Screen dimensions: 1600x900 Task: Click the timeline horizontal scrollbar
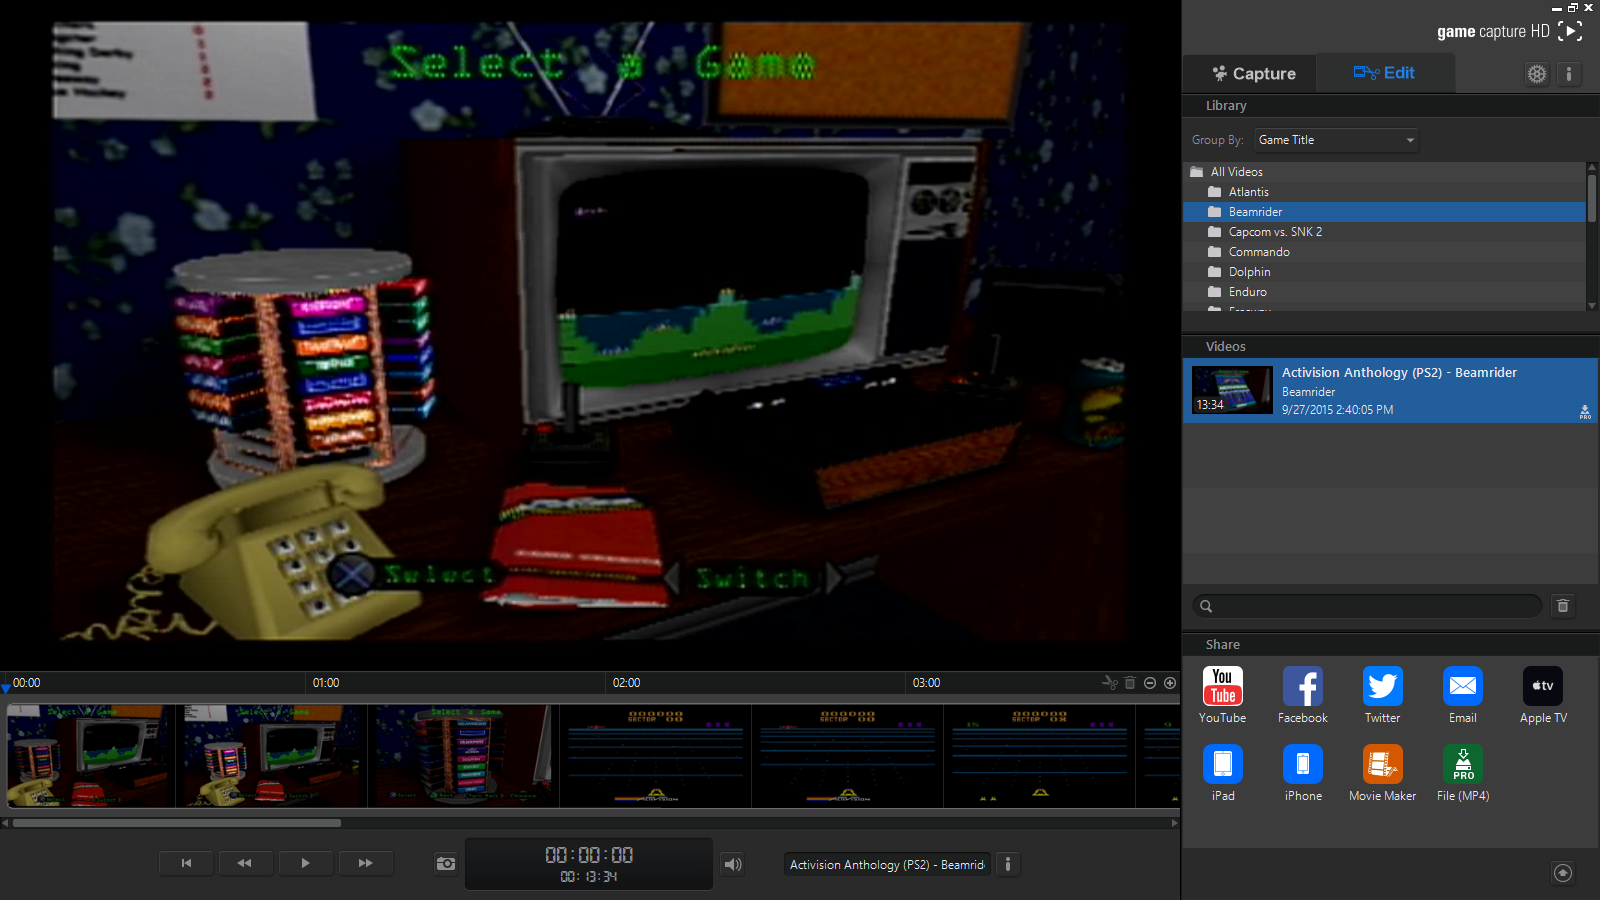177,823
